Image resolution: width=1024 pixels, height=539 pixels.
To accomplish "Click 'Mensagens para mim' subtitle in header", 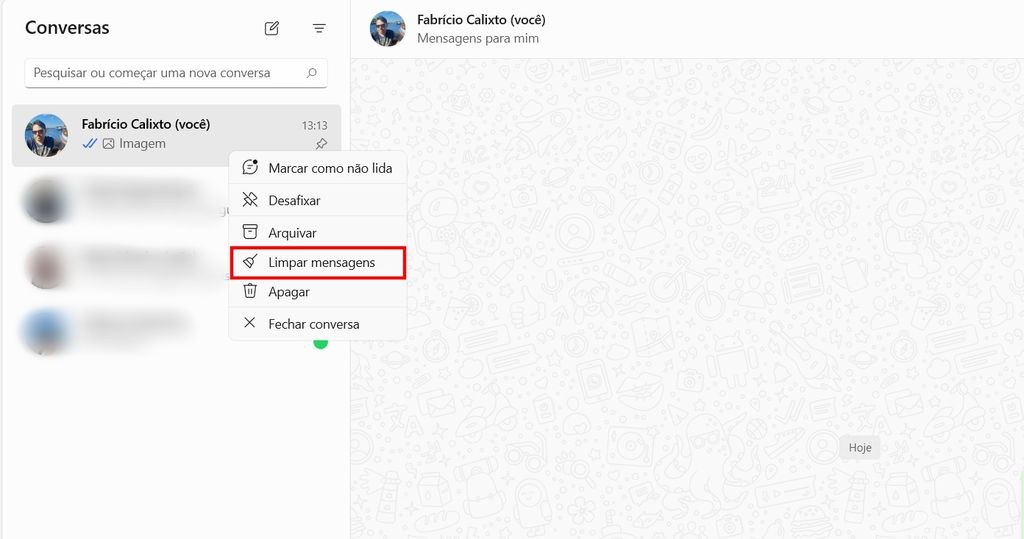I will [x=478, y=39].
